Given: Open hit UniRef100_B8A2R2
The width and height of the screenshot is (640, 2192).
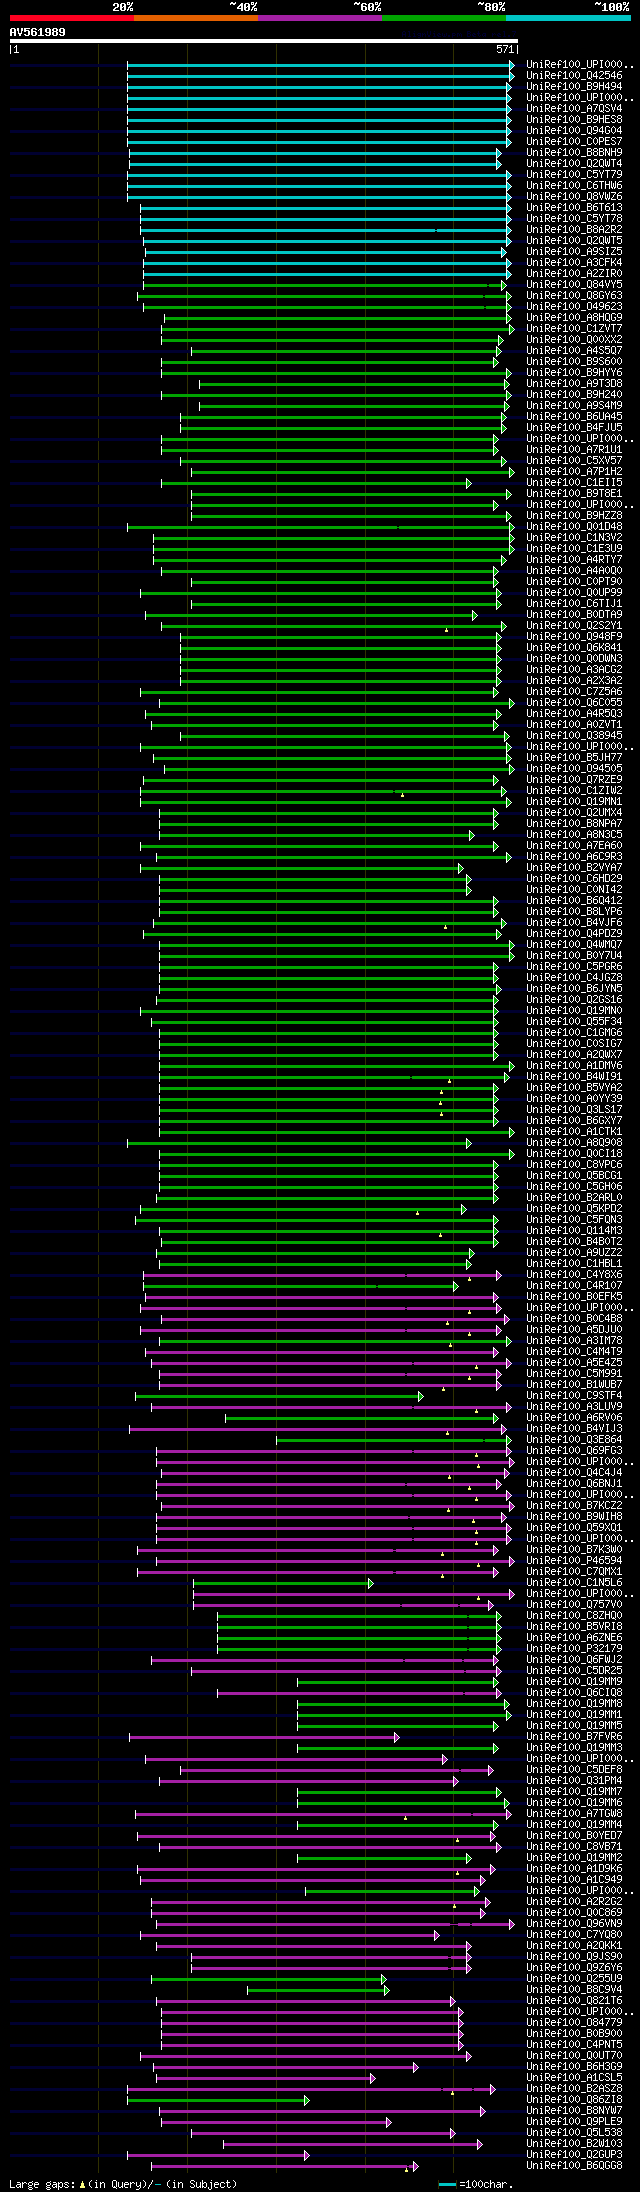Looking at the screenshot, I should coord(574,229).
